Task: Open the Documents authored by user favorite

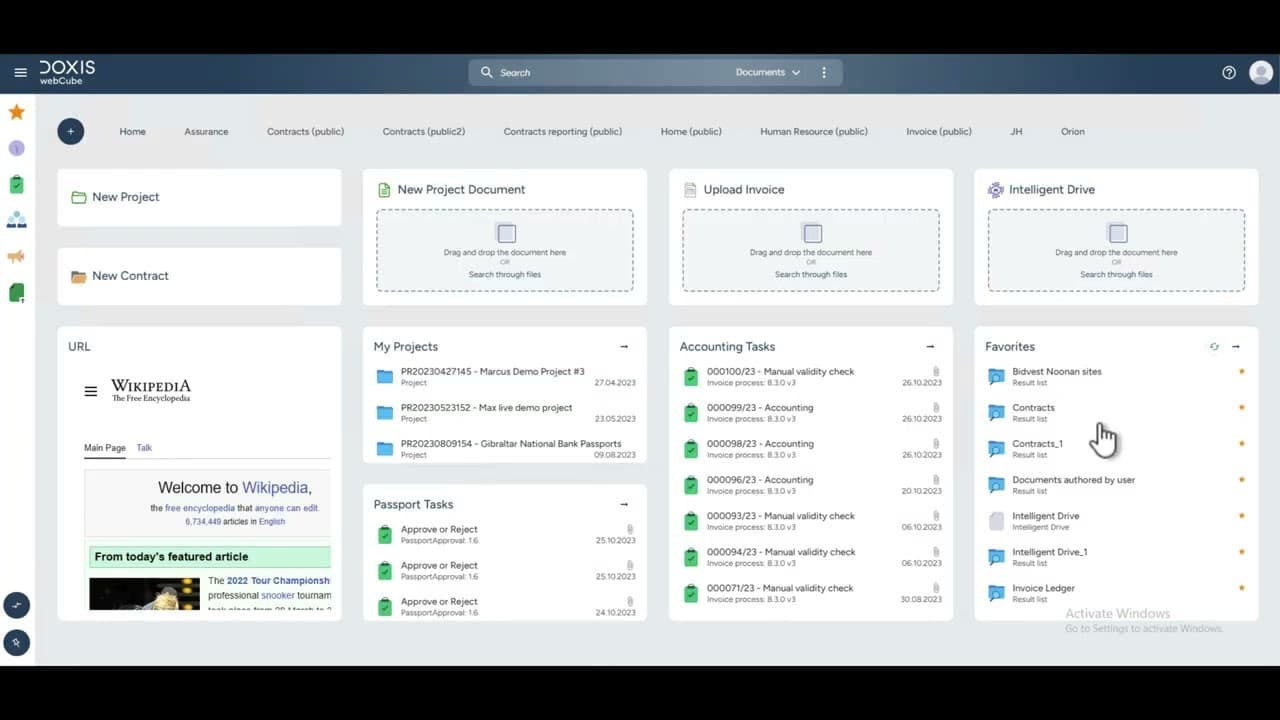Action: point(1116,484)
